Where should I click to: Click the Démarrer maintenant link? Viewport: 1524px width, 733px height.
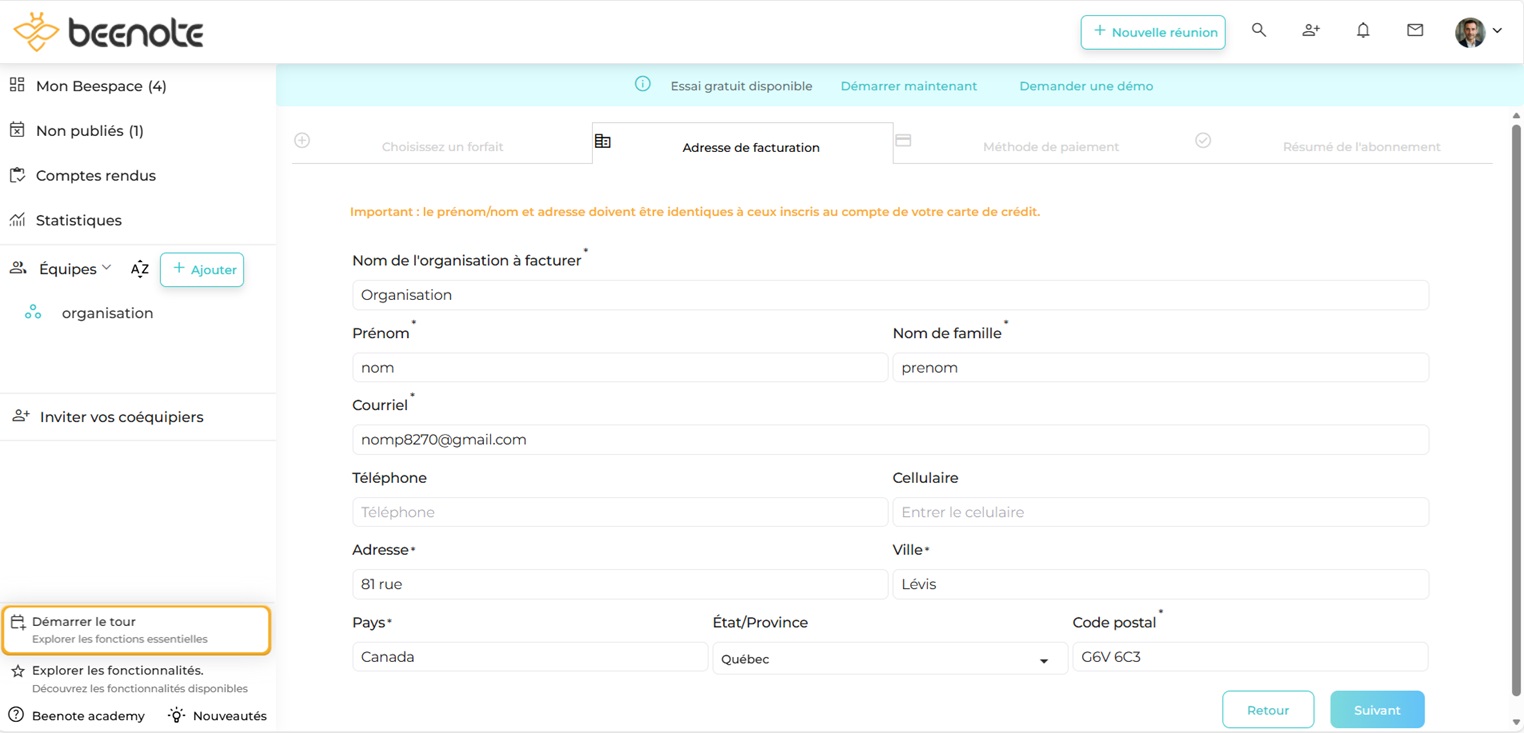[x=908, y=86]
